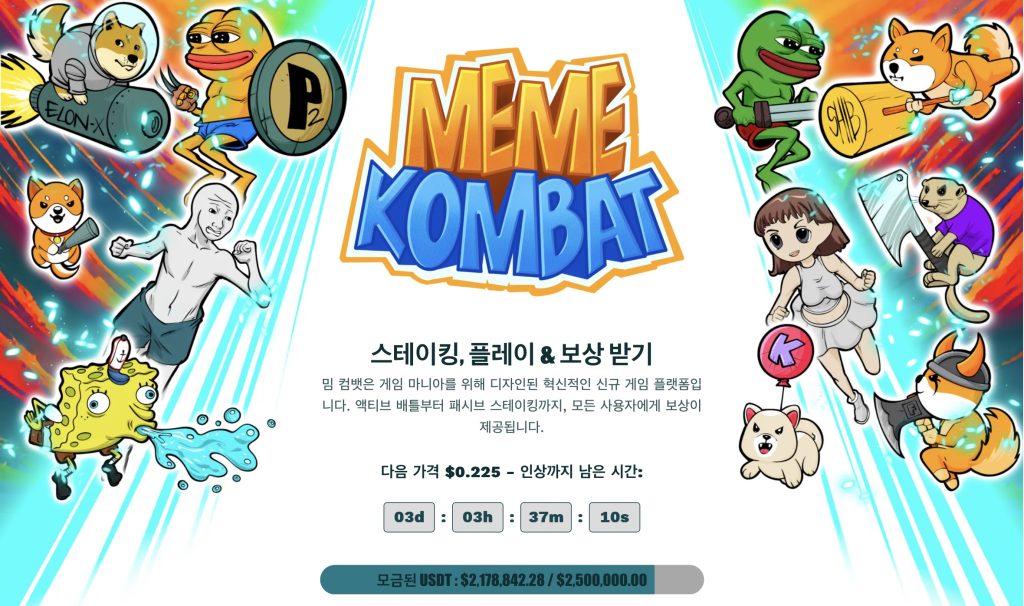Click the purple K balloon
The width and height of the screenshot is (1024, 606).
(784, 353)
